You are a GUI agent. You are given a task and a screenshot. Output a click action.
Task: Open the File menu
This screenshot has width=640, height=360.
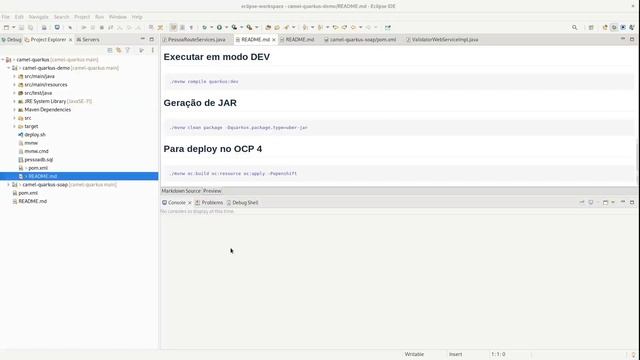[6, 17]
